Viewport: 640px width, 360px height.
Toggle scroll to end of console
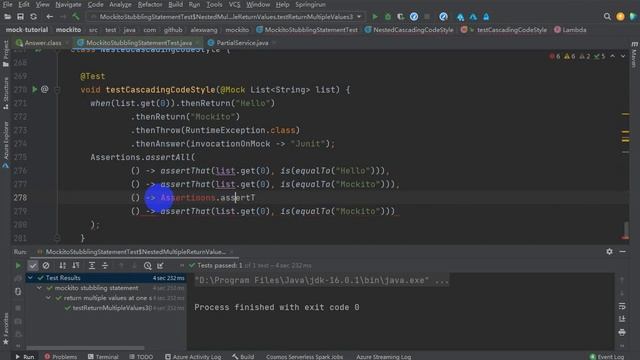622,319
